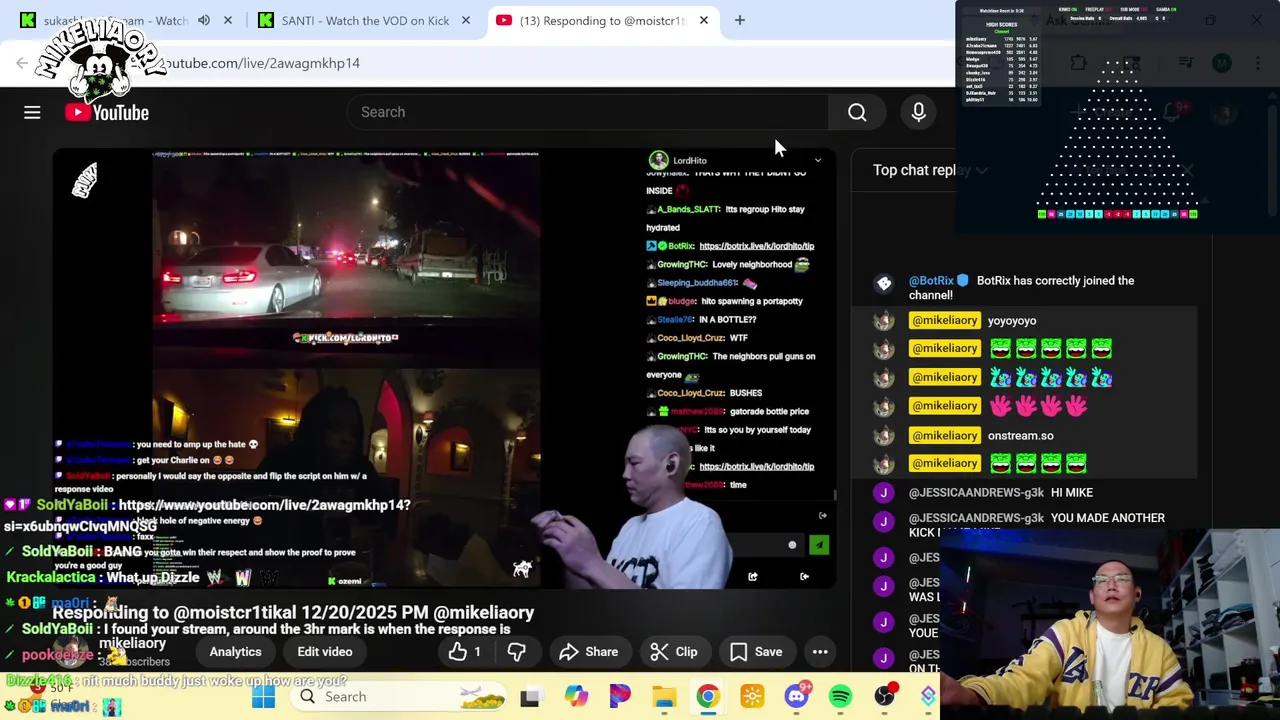Viewport: 1280px width, 720px height.
Task: Create a Clip of the video
Action: pos(674,652)
